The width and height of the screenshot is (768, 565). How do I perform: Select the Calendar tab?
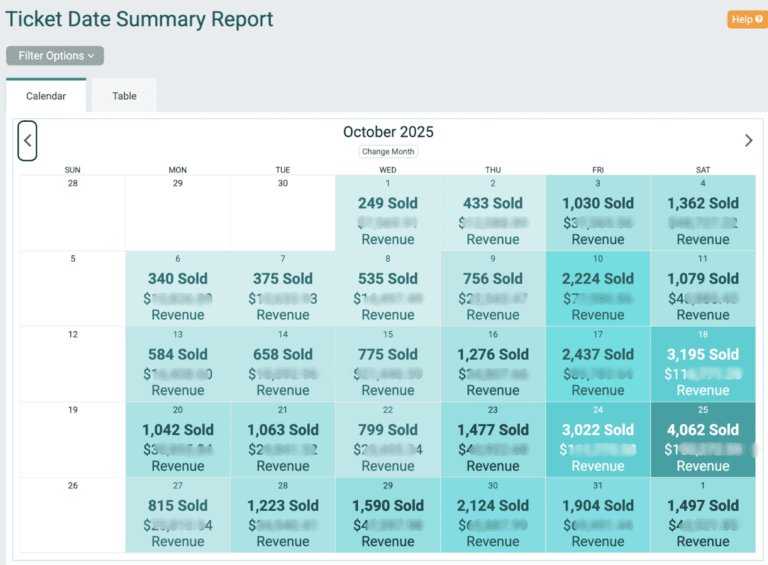46,96
